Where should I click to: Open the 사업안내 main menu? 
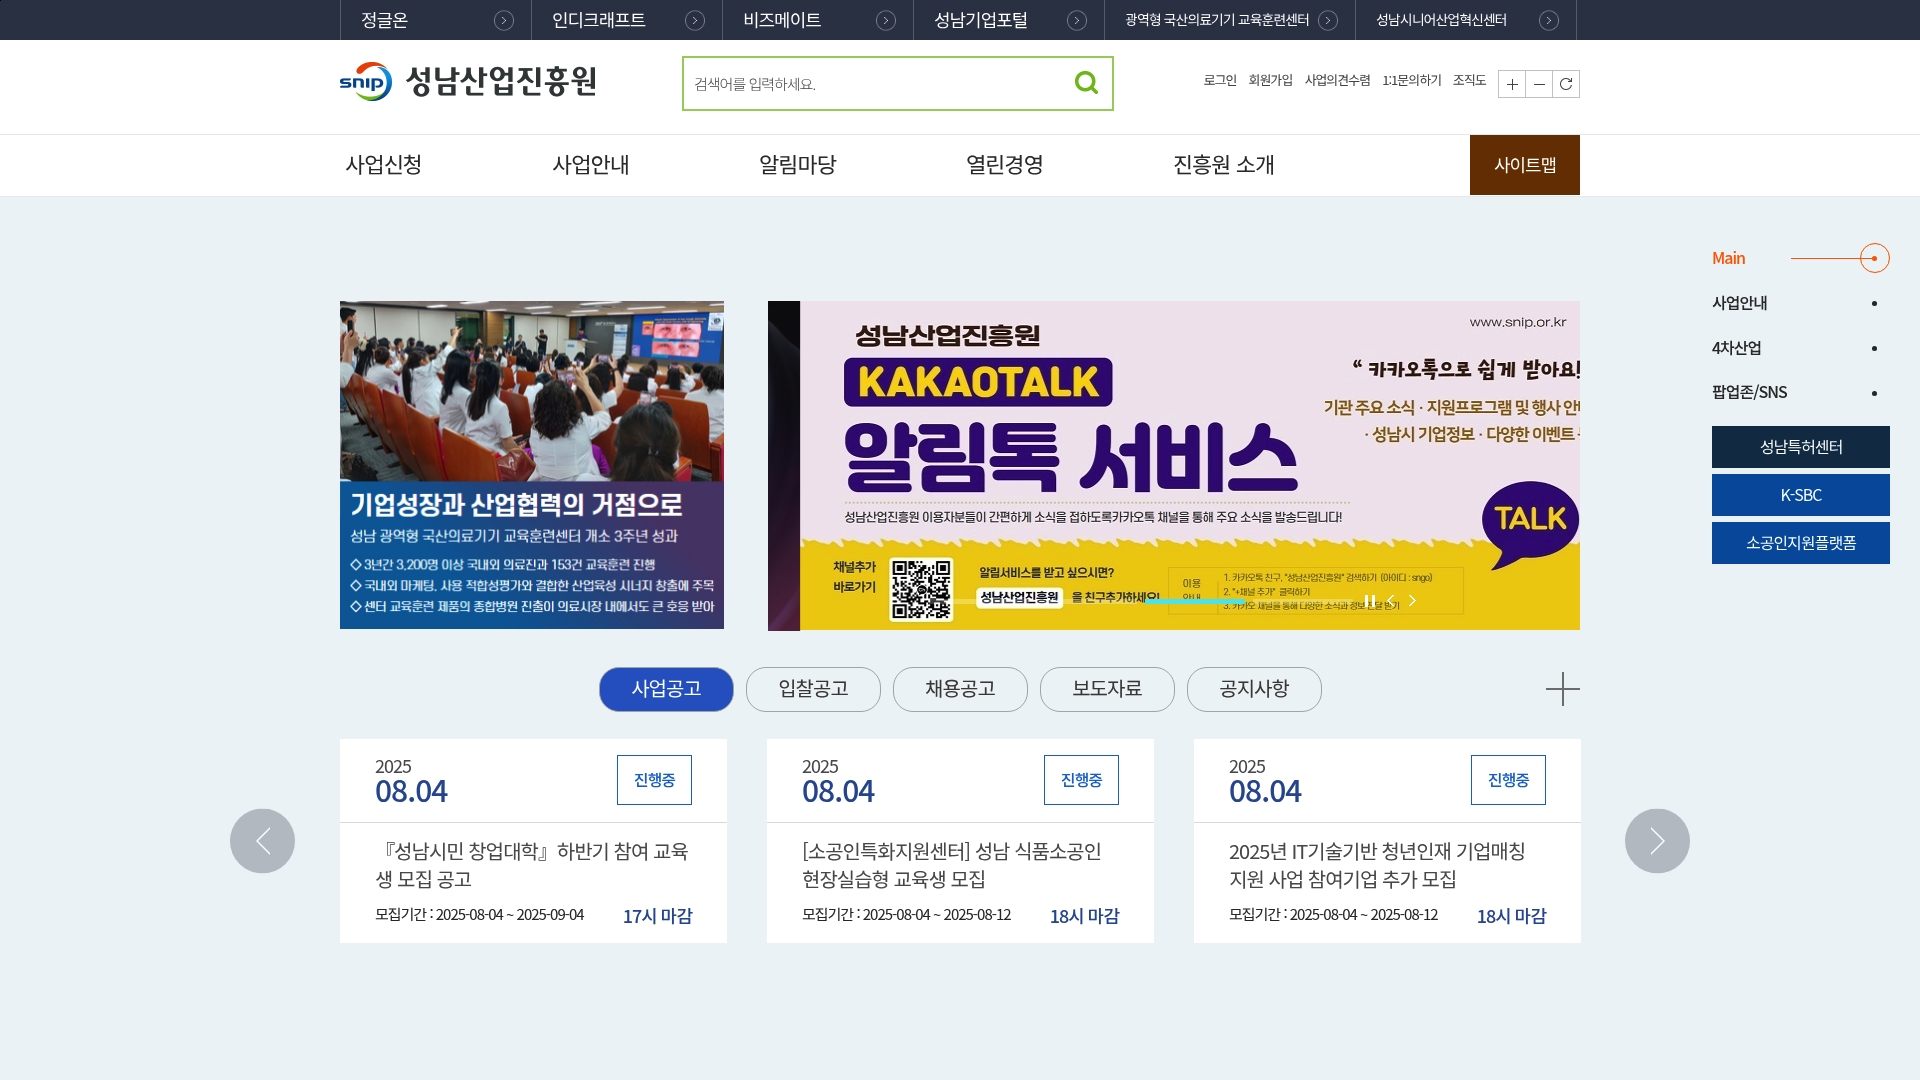[x=591, y=165]
